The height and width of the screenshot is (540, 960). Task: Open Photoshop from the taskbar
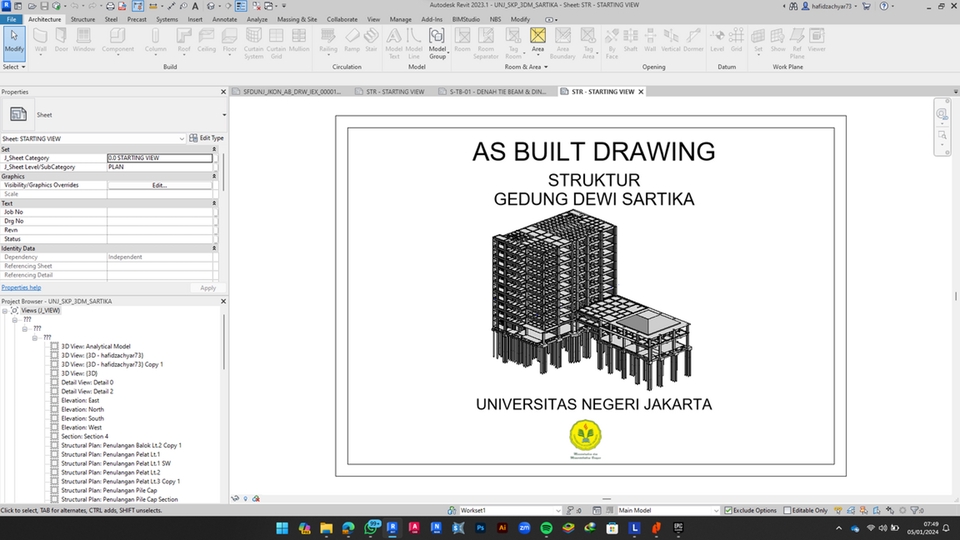pos(481,528)
